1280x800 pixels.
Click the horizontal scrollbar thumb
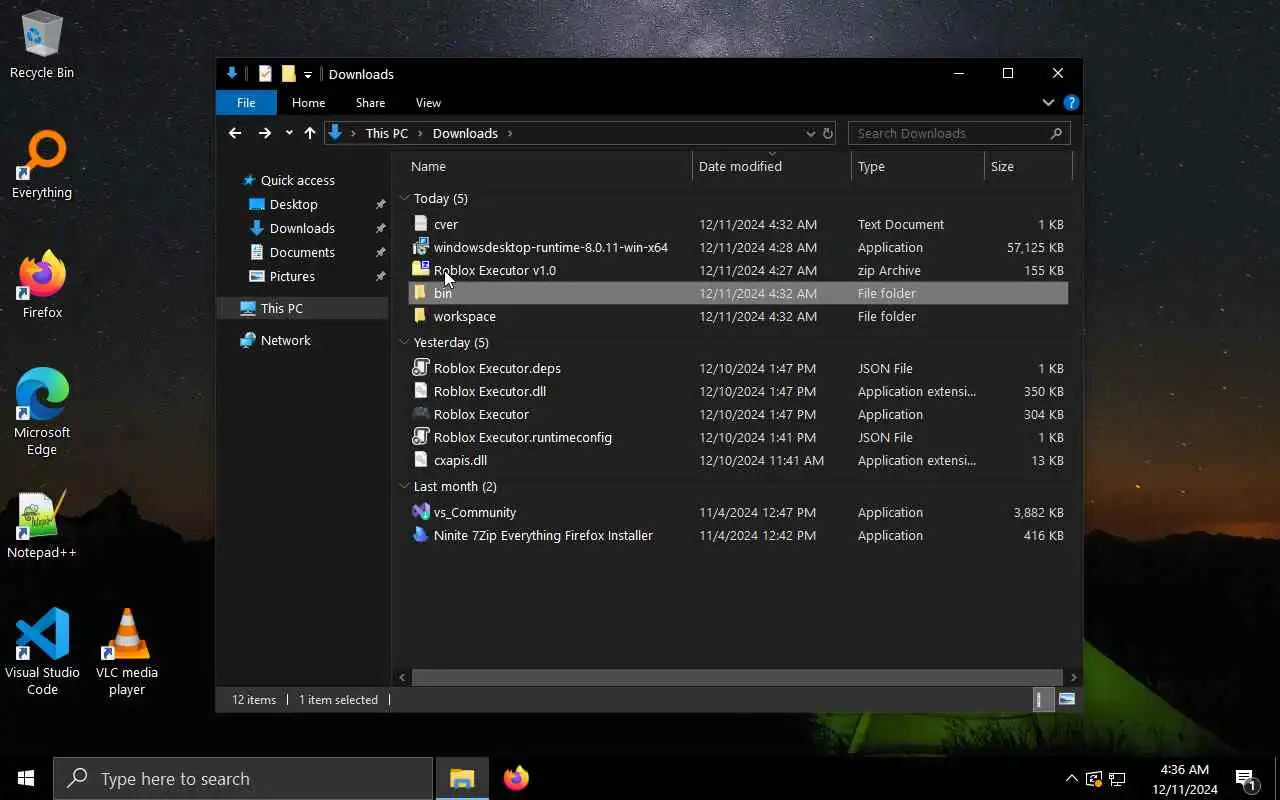pos(736,677)
